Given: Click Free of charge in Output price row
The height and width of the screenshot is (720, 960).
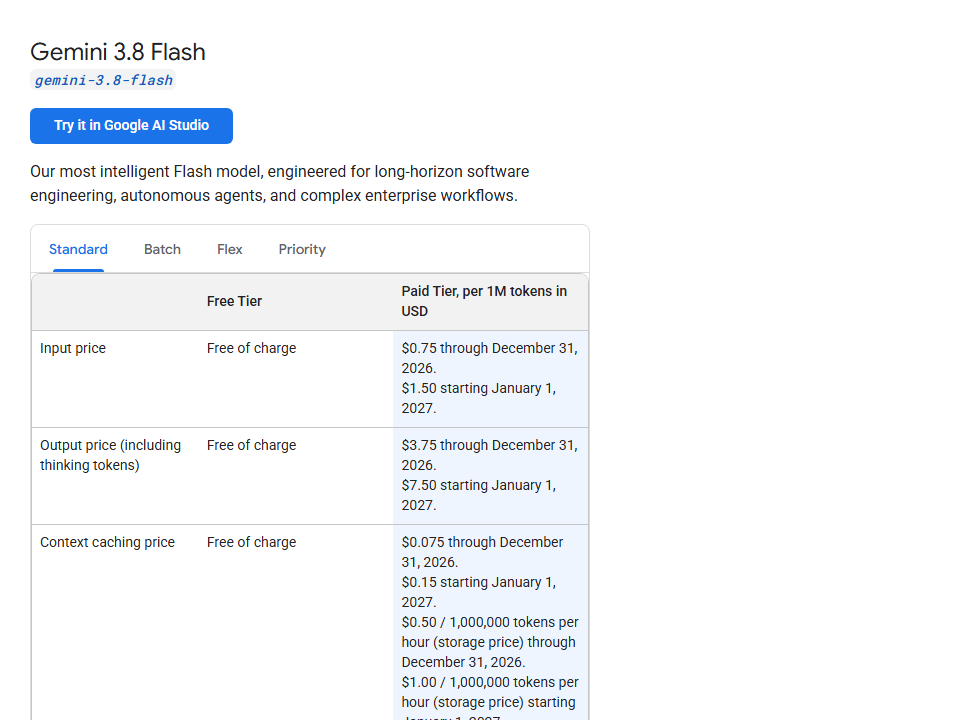Looking at the screenshot, I should (x=251, y=445).
